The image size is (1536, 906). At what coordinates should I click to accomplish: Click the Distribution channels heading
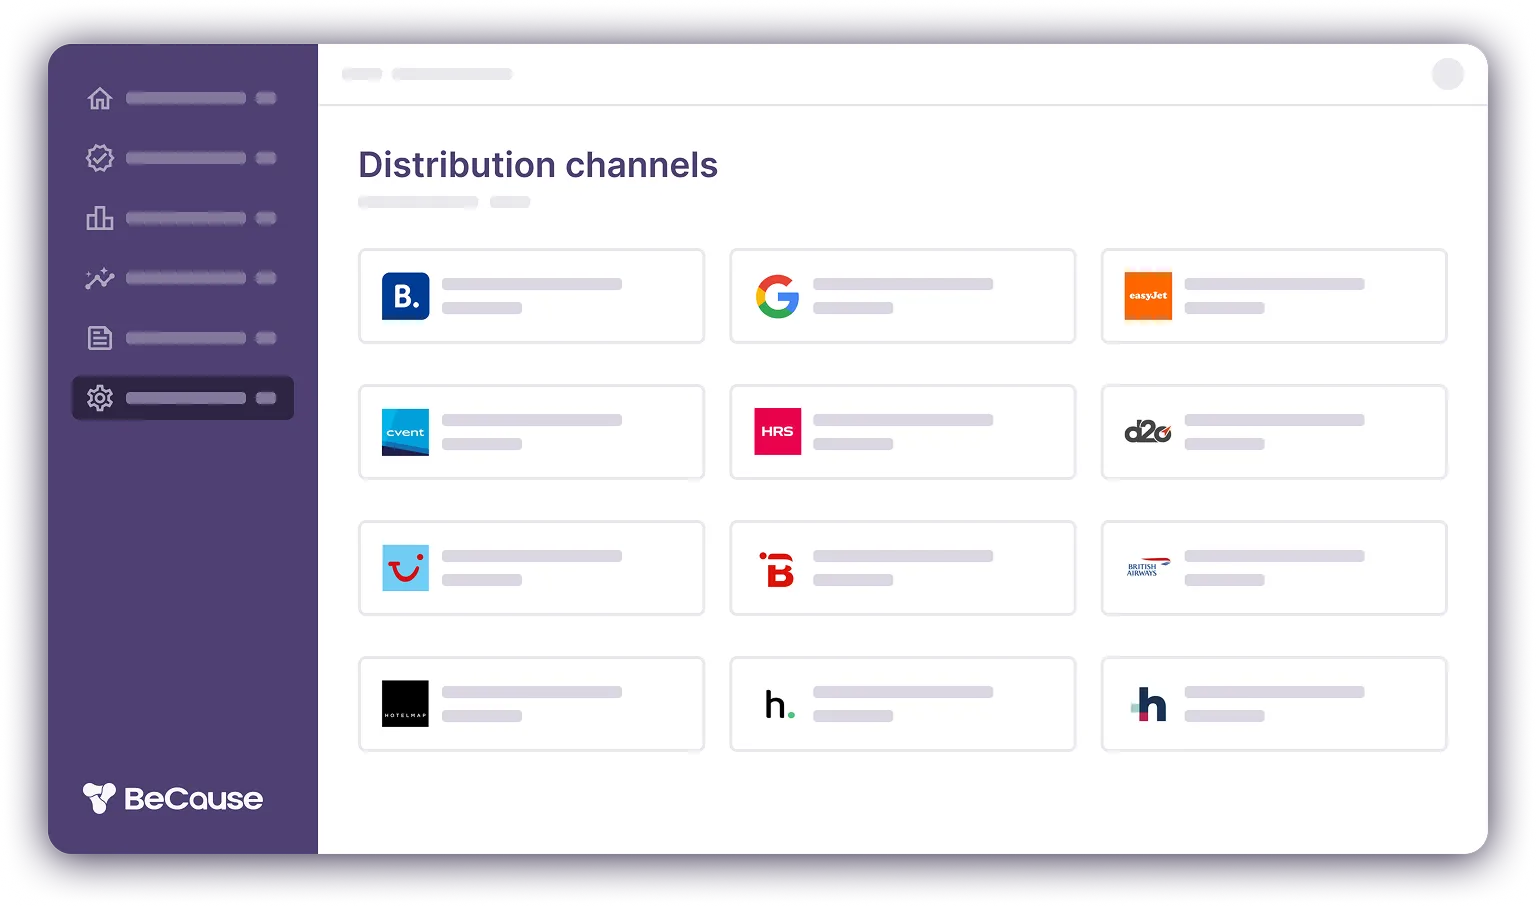click(x=538, y=165)
